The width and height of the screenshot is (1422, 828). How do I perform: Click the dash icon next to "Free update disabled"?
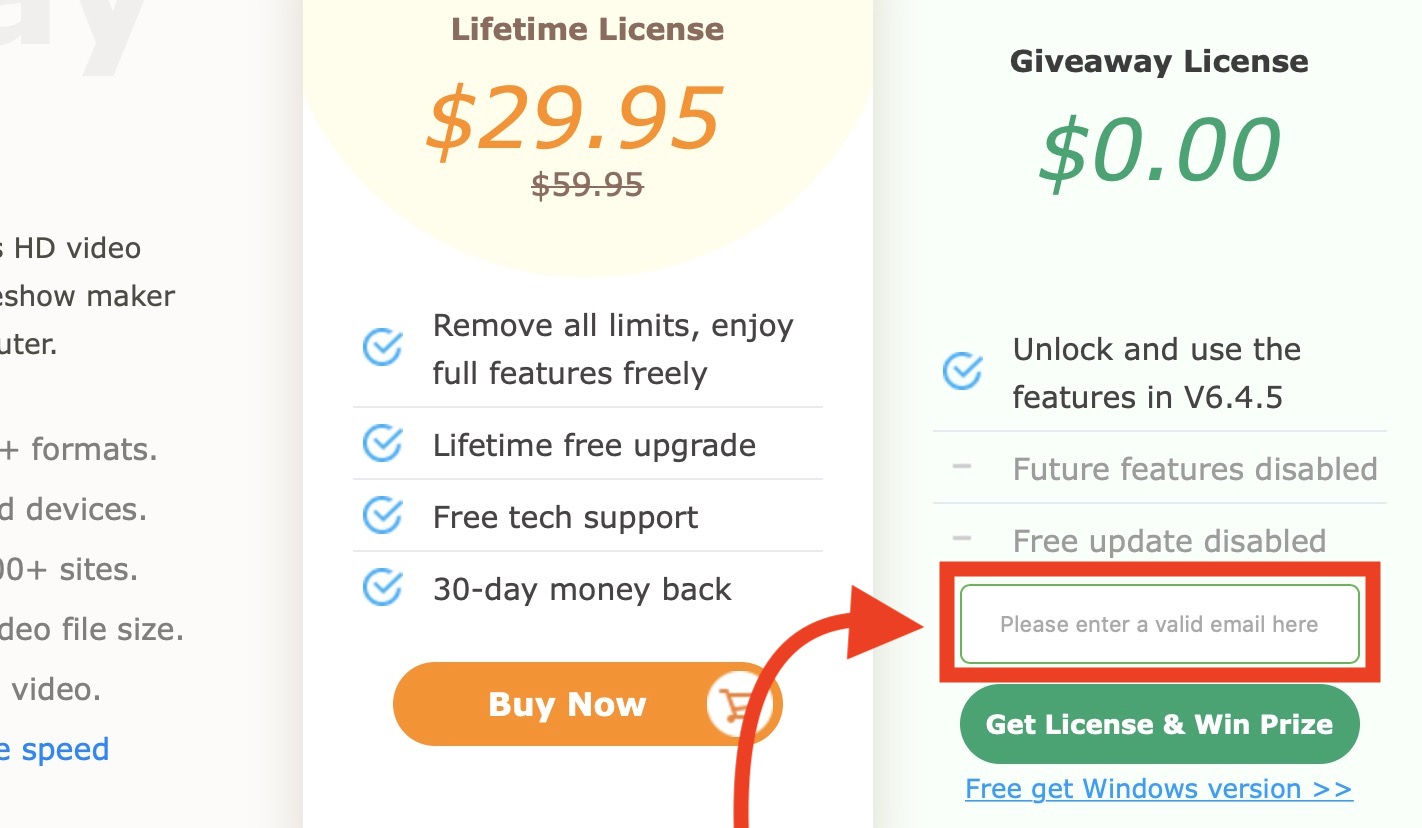click(x=962, y=539)
